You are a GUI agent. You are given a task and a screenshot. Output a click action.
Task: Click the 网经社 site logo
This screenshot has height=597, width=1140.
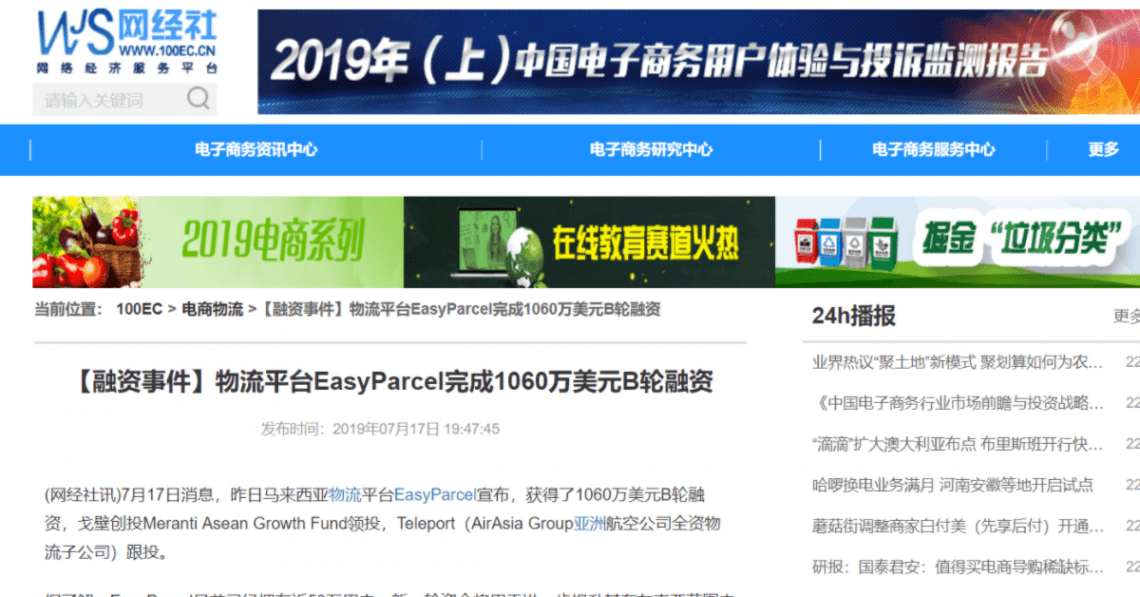click(x=126, y=41)
